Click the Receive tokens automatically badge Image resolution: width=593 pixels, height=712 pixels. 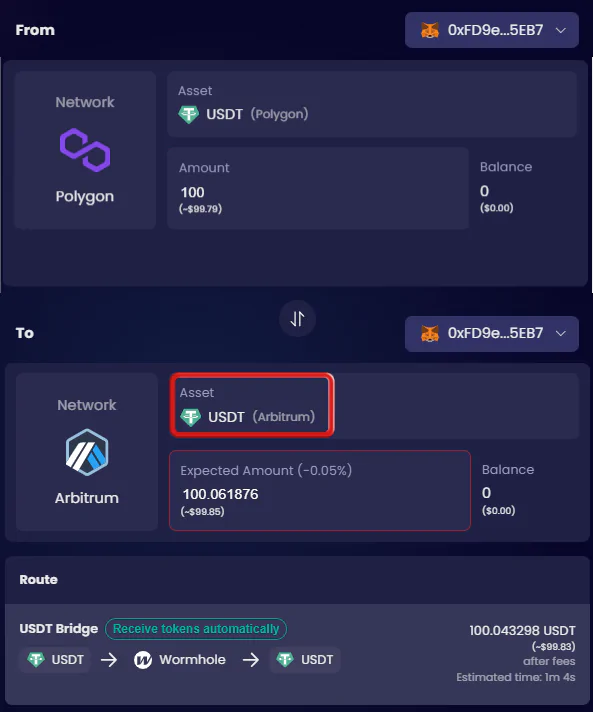point(196,629)
